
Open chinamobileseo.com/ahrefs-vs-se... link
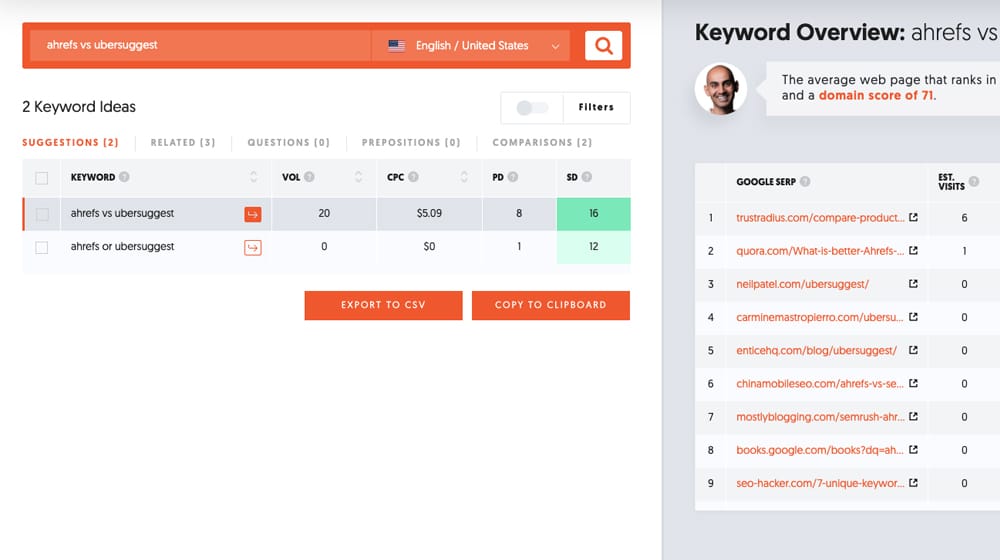pyautogui.click(x=820, y=383)
